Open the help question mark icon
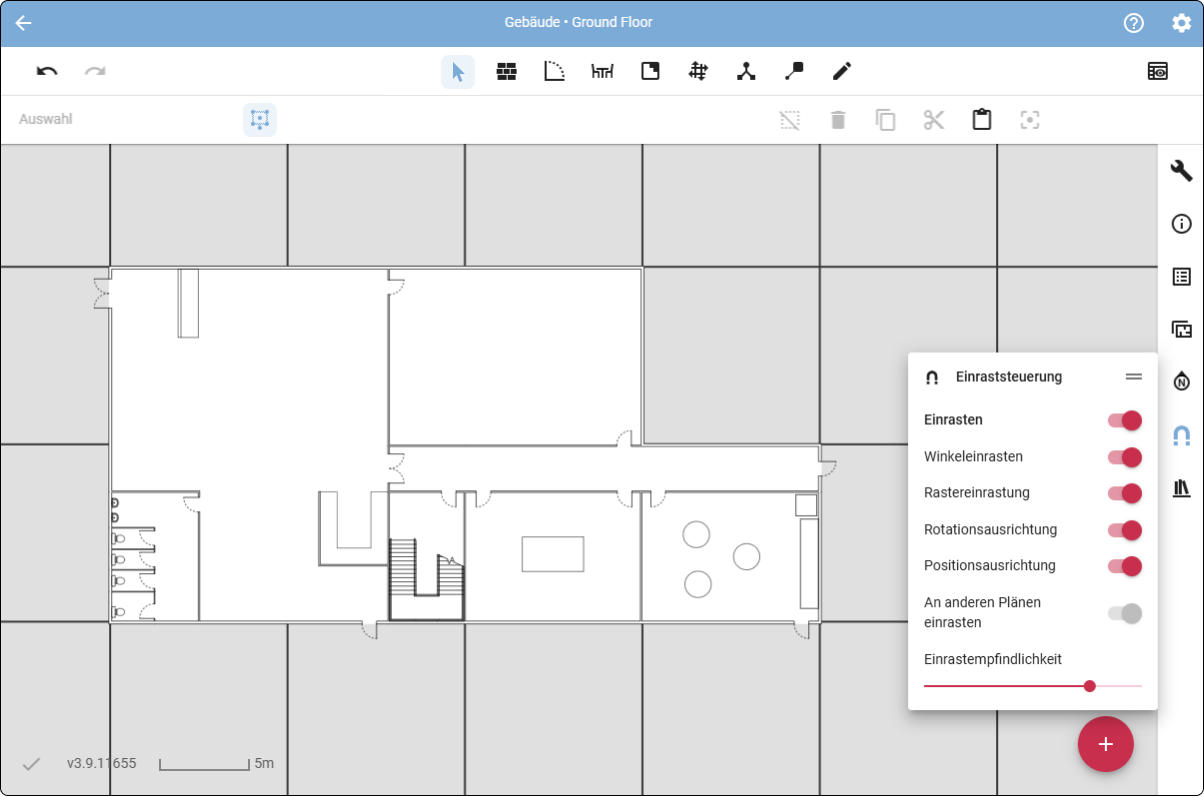The height and width of the screenshot is (796, 1204). (x=1133, y=23)
